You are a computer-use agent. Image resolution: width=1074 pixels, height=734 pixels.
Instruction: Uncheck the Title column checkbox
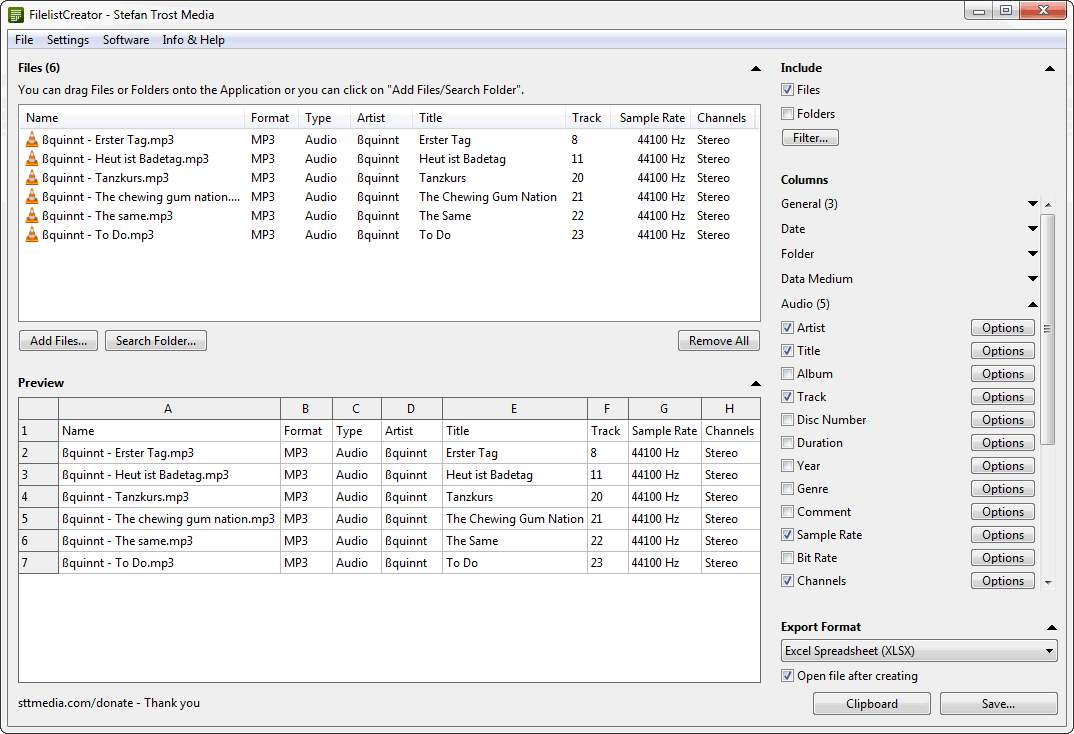788,351
